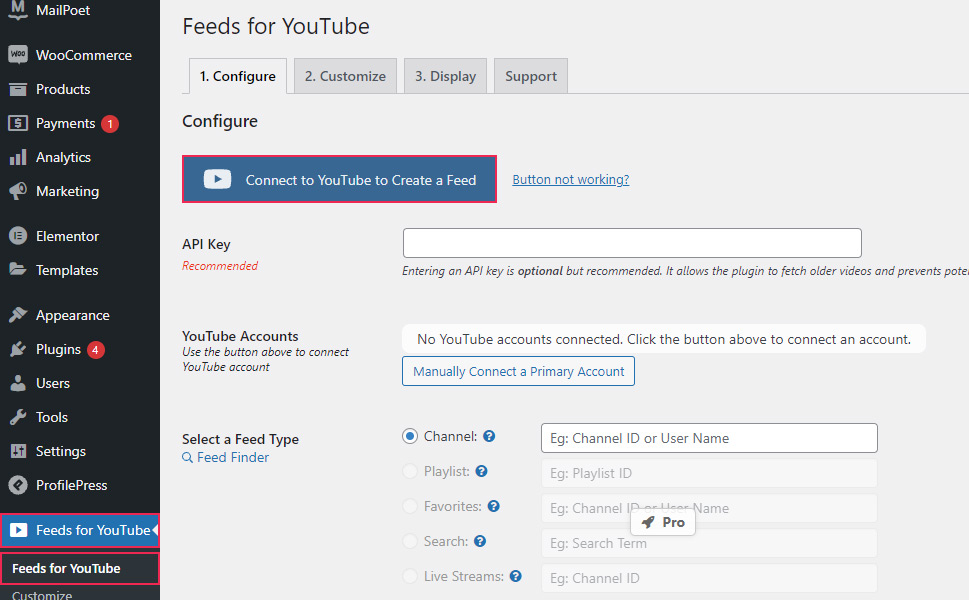Click the Elementor circle icon
Viewport: 969px width, 600px height.
click(18, 236)
